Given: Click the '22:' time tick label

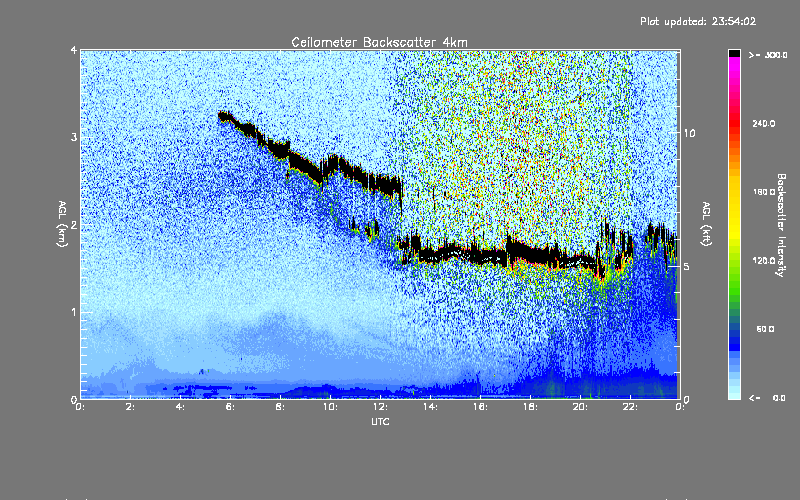Looking at the screenshot, I should [630, 407].
